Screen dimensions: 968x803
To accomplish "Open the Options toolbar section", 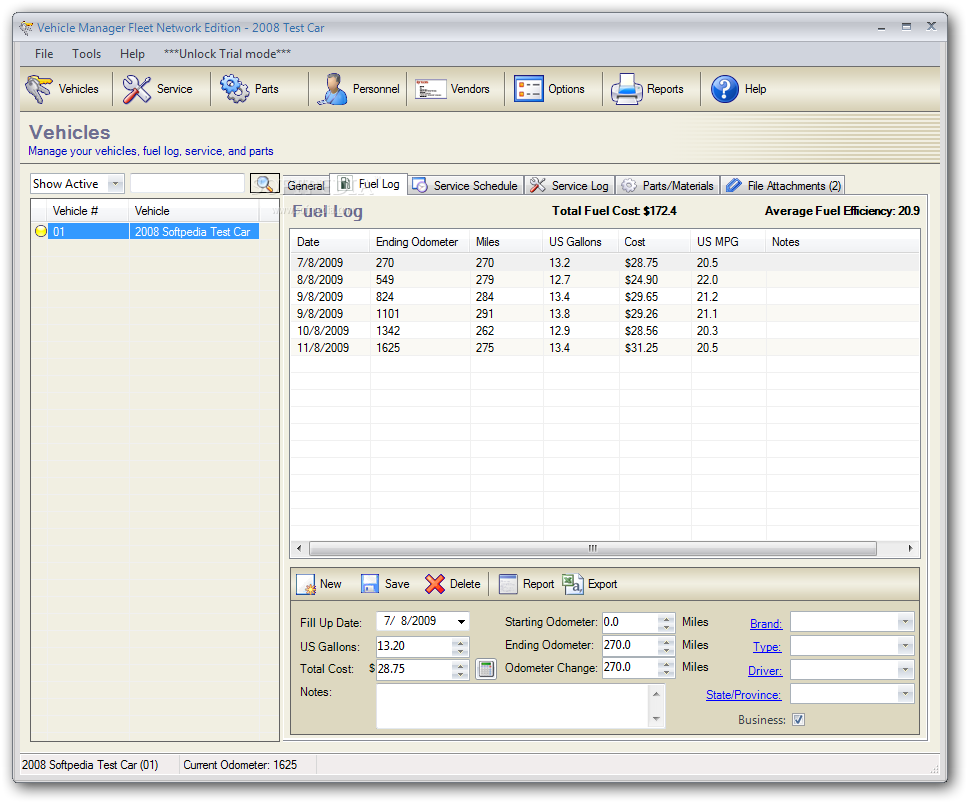I will tap(549, 89).
